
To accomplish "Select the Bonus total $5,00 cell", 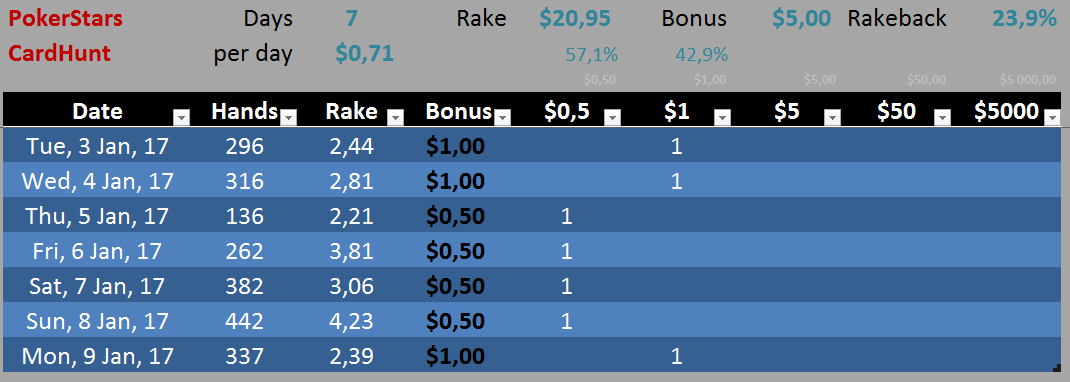I will click(x=801, y=18).
